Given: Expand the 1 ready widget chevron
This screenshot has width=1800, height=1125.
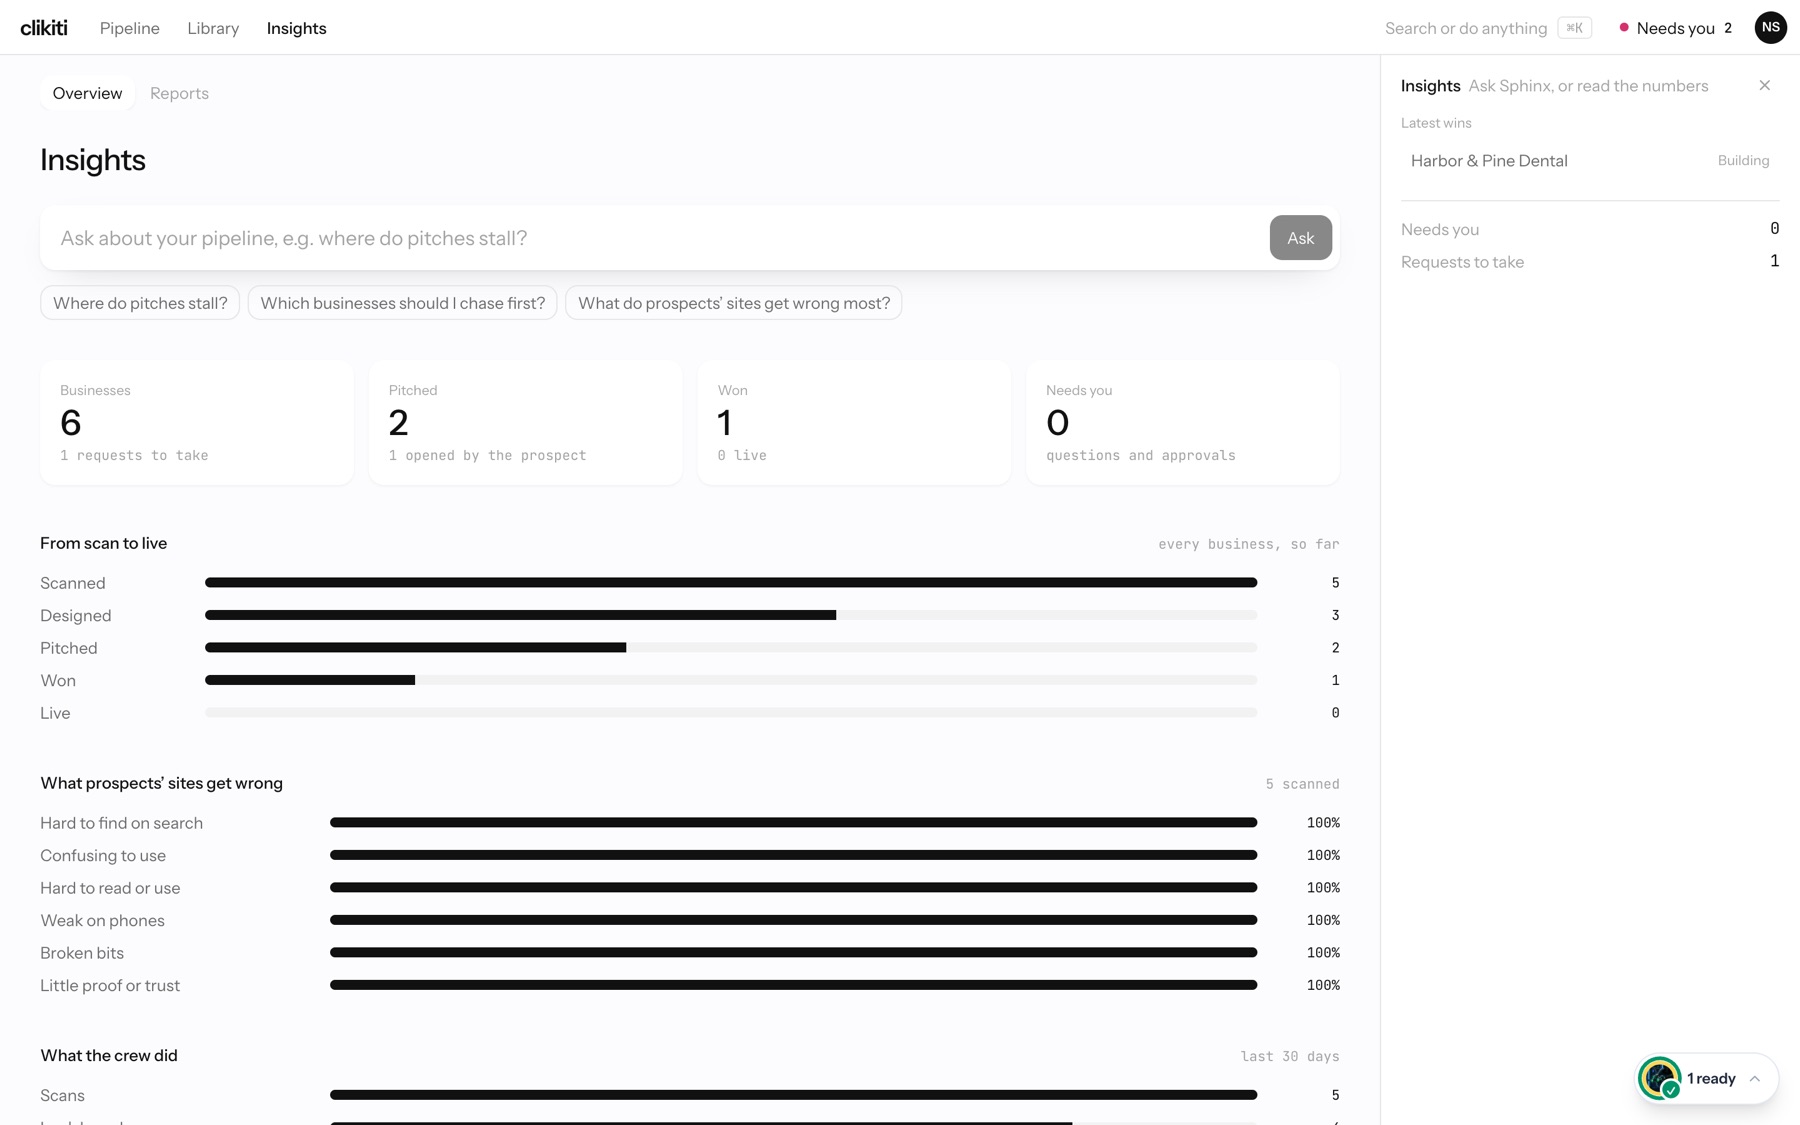Looking at the screenshot, I should pyautogui.click(x=1754, y=1079).
